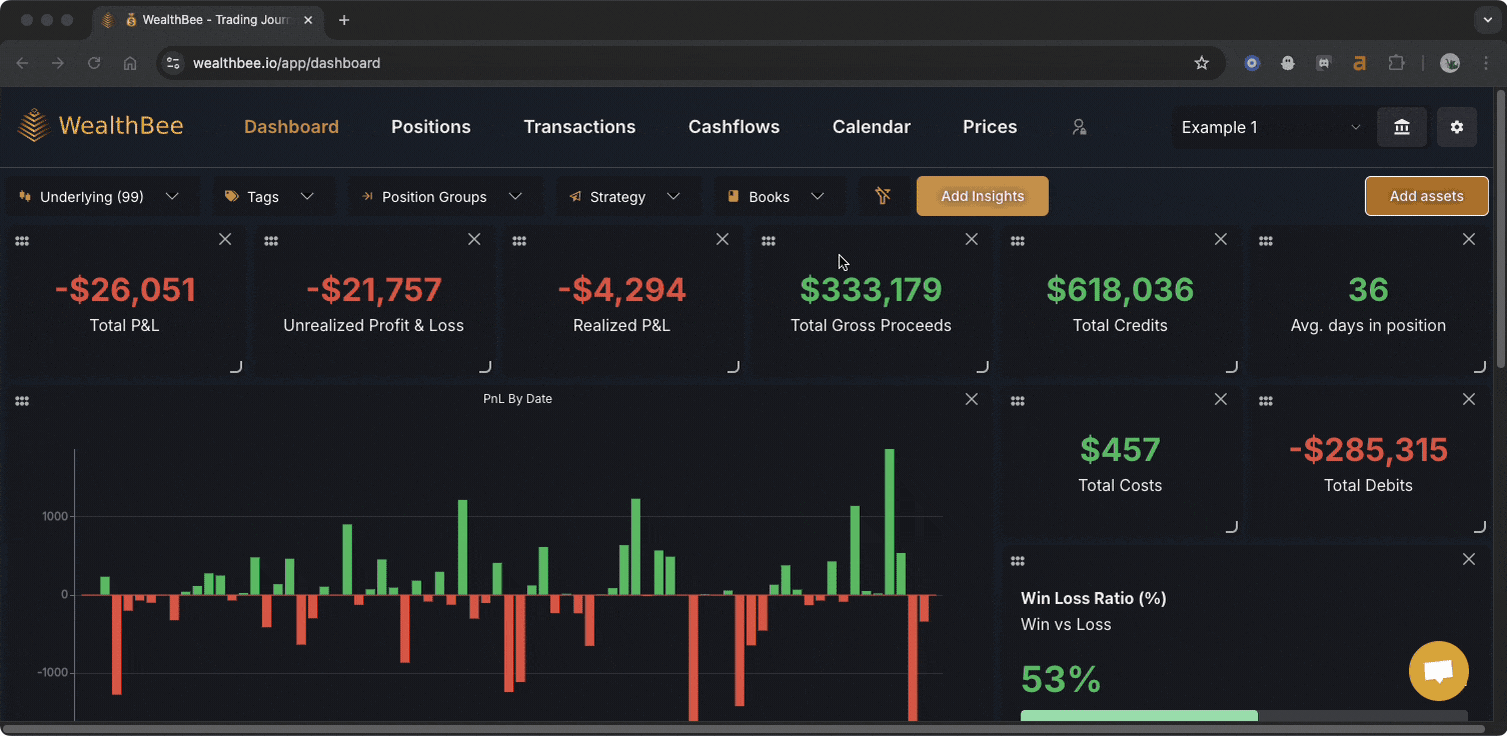This screenshot has height=736, width=1507.
Task: Open the settings gear button
Action: [x=1457, y=127]
